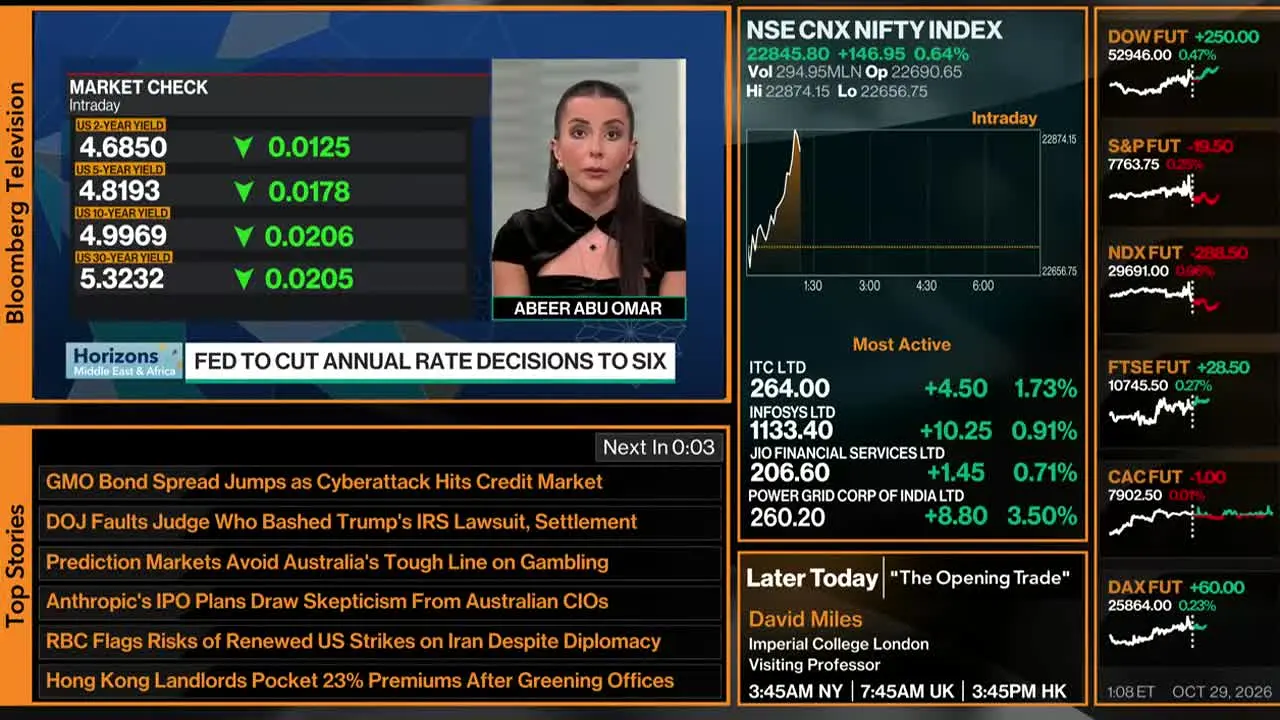
Task: Click the Nifty index value 22845.80
Action: pyautogui.click(x=788, y=54)
